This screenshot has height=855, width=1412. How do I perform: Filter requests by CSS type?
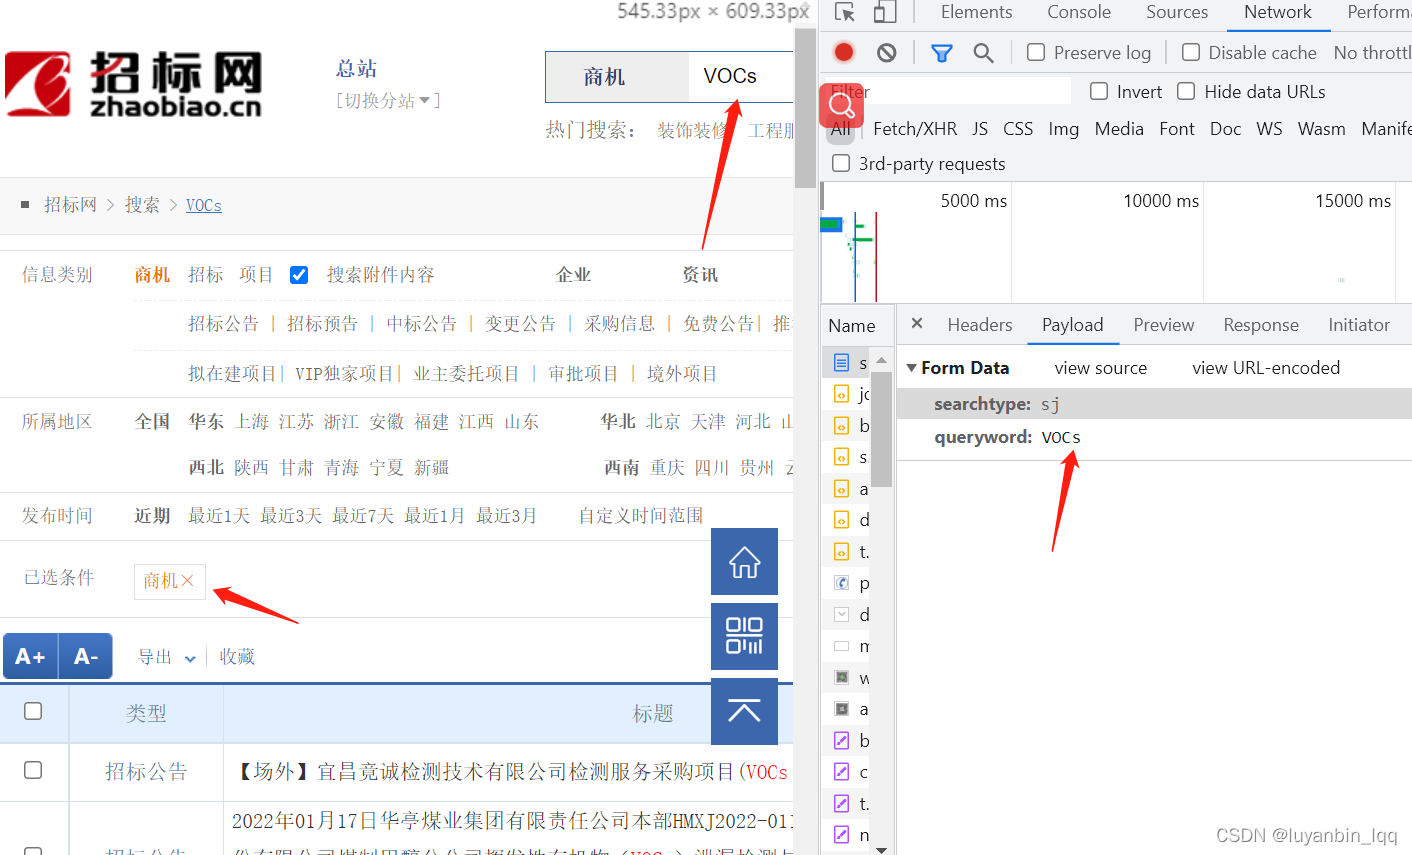pyautogui.click(x=1018, y=129)
